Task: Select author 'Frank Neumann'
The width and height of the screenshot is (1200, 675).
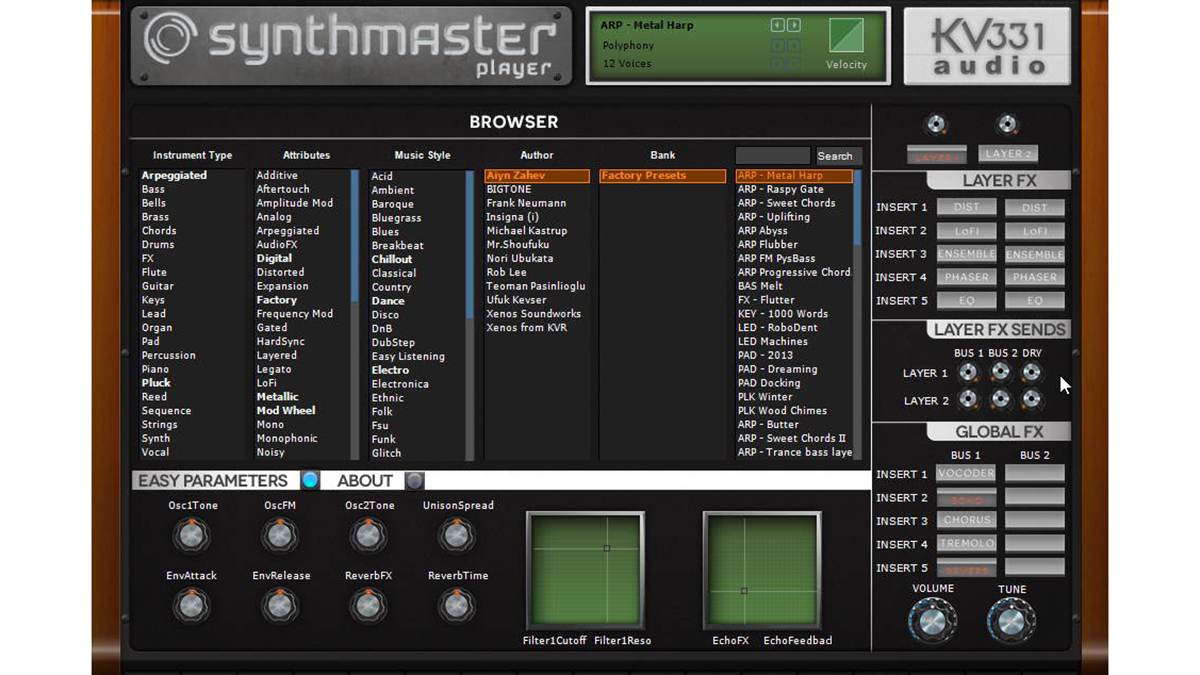Action: pyautogui.click(x=527, y=203)
